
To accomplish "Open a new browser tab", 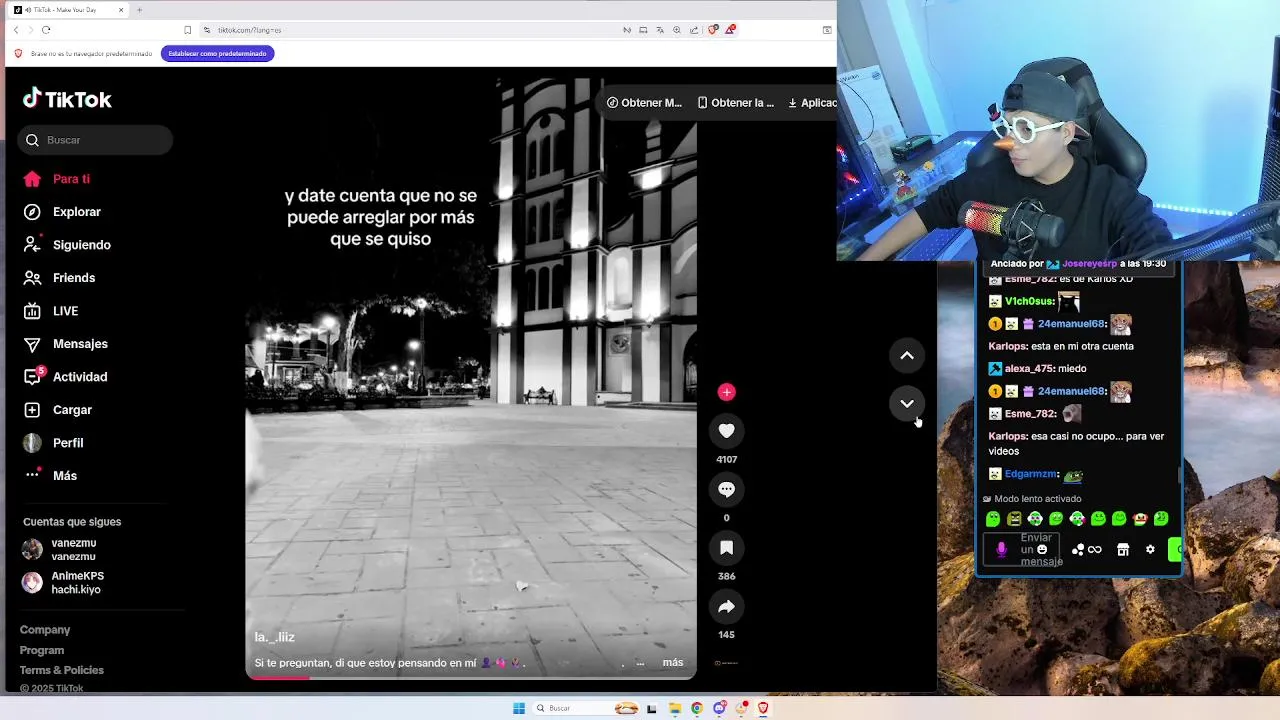I will pos(139,9).
